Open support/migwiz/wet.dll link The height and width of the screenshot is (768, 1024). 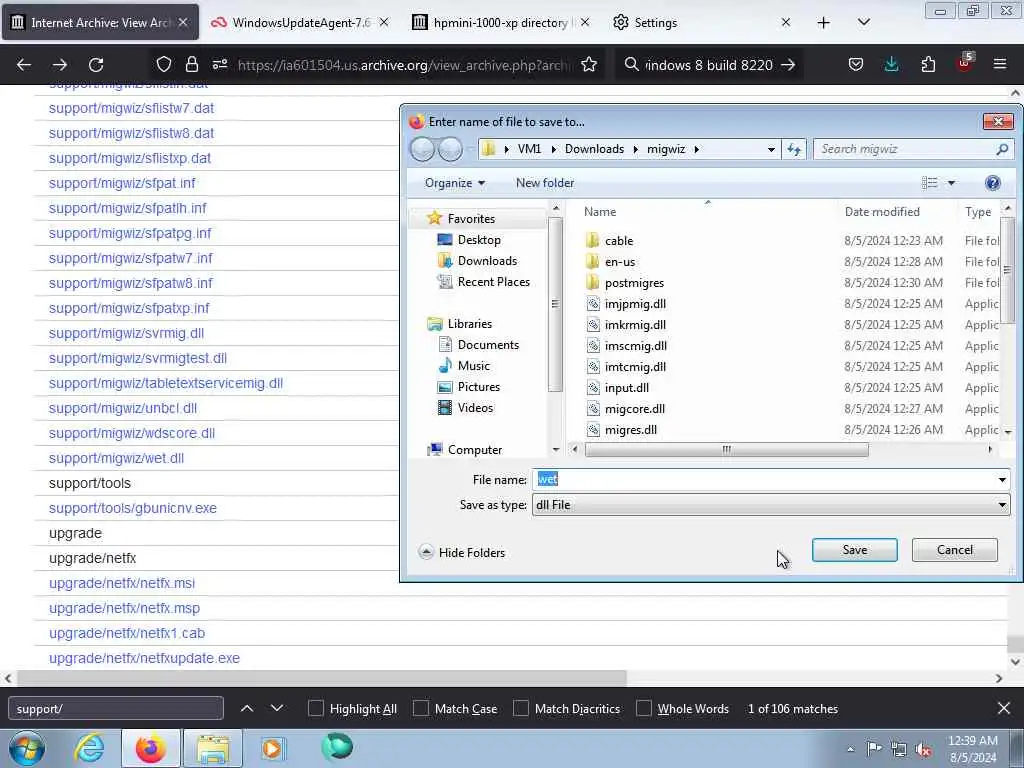(116, 458)
